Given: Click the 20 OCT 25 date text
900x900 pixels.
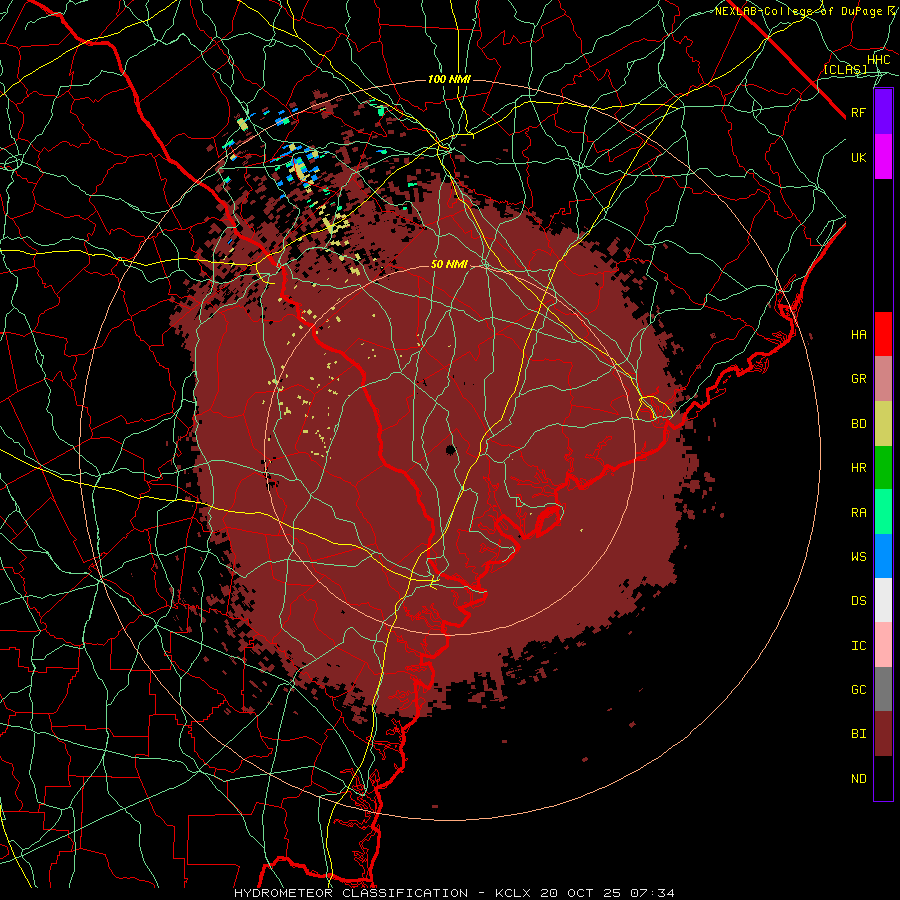Looking at the screenshot, I should [x=581, y=893].
